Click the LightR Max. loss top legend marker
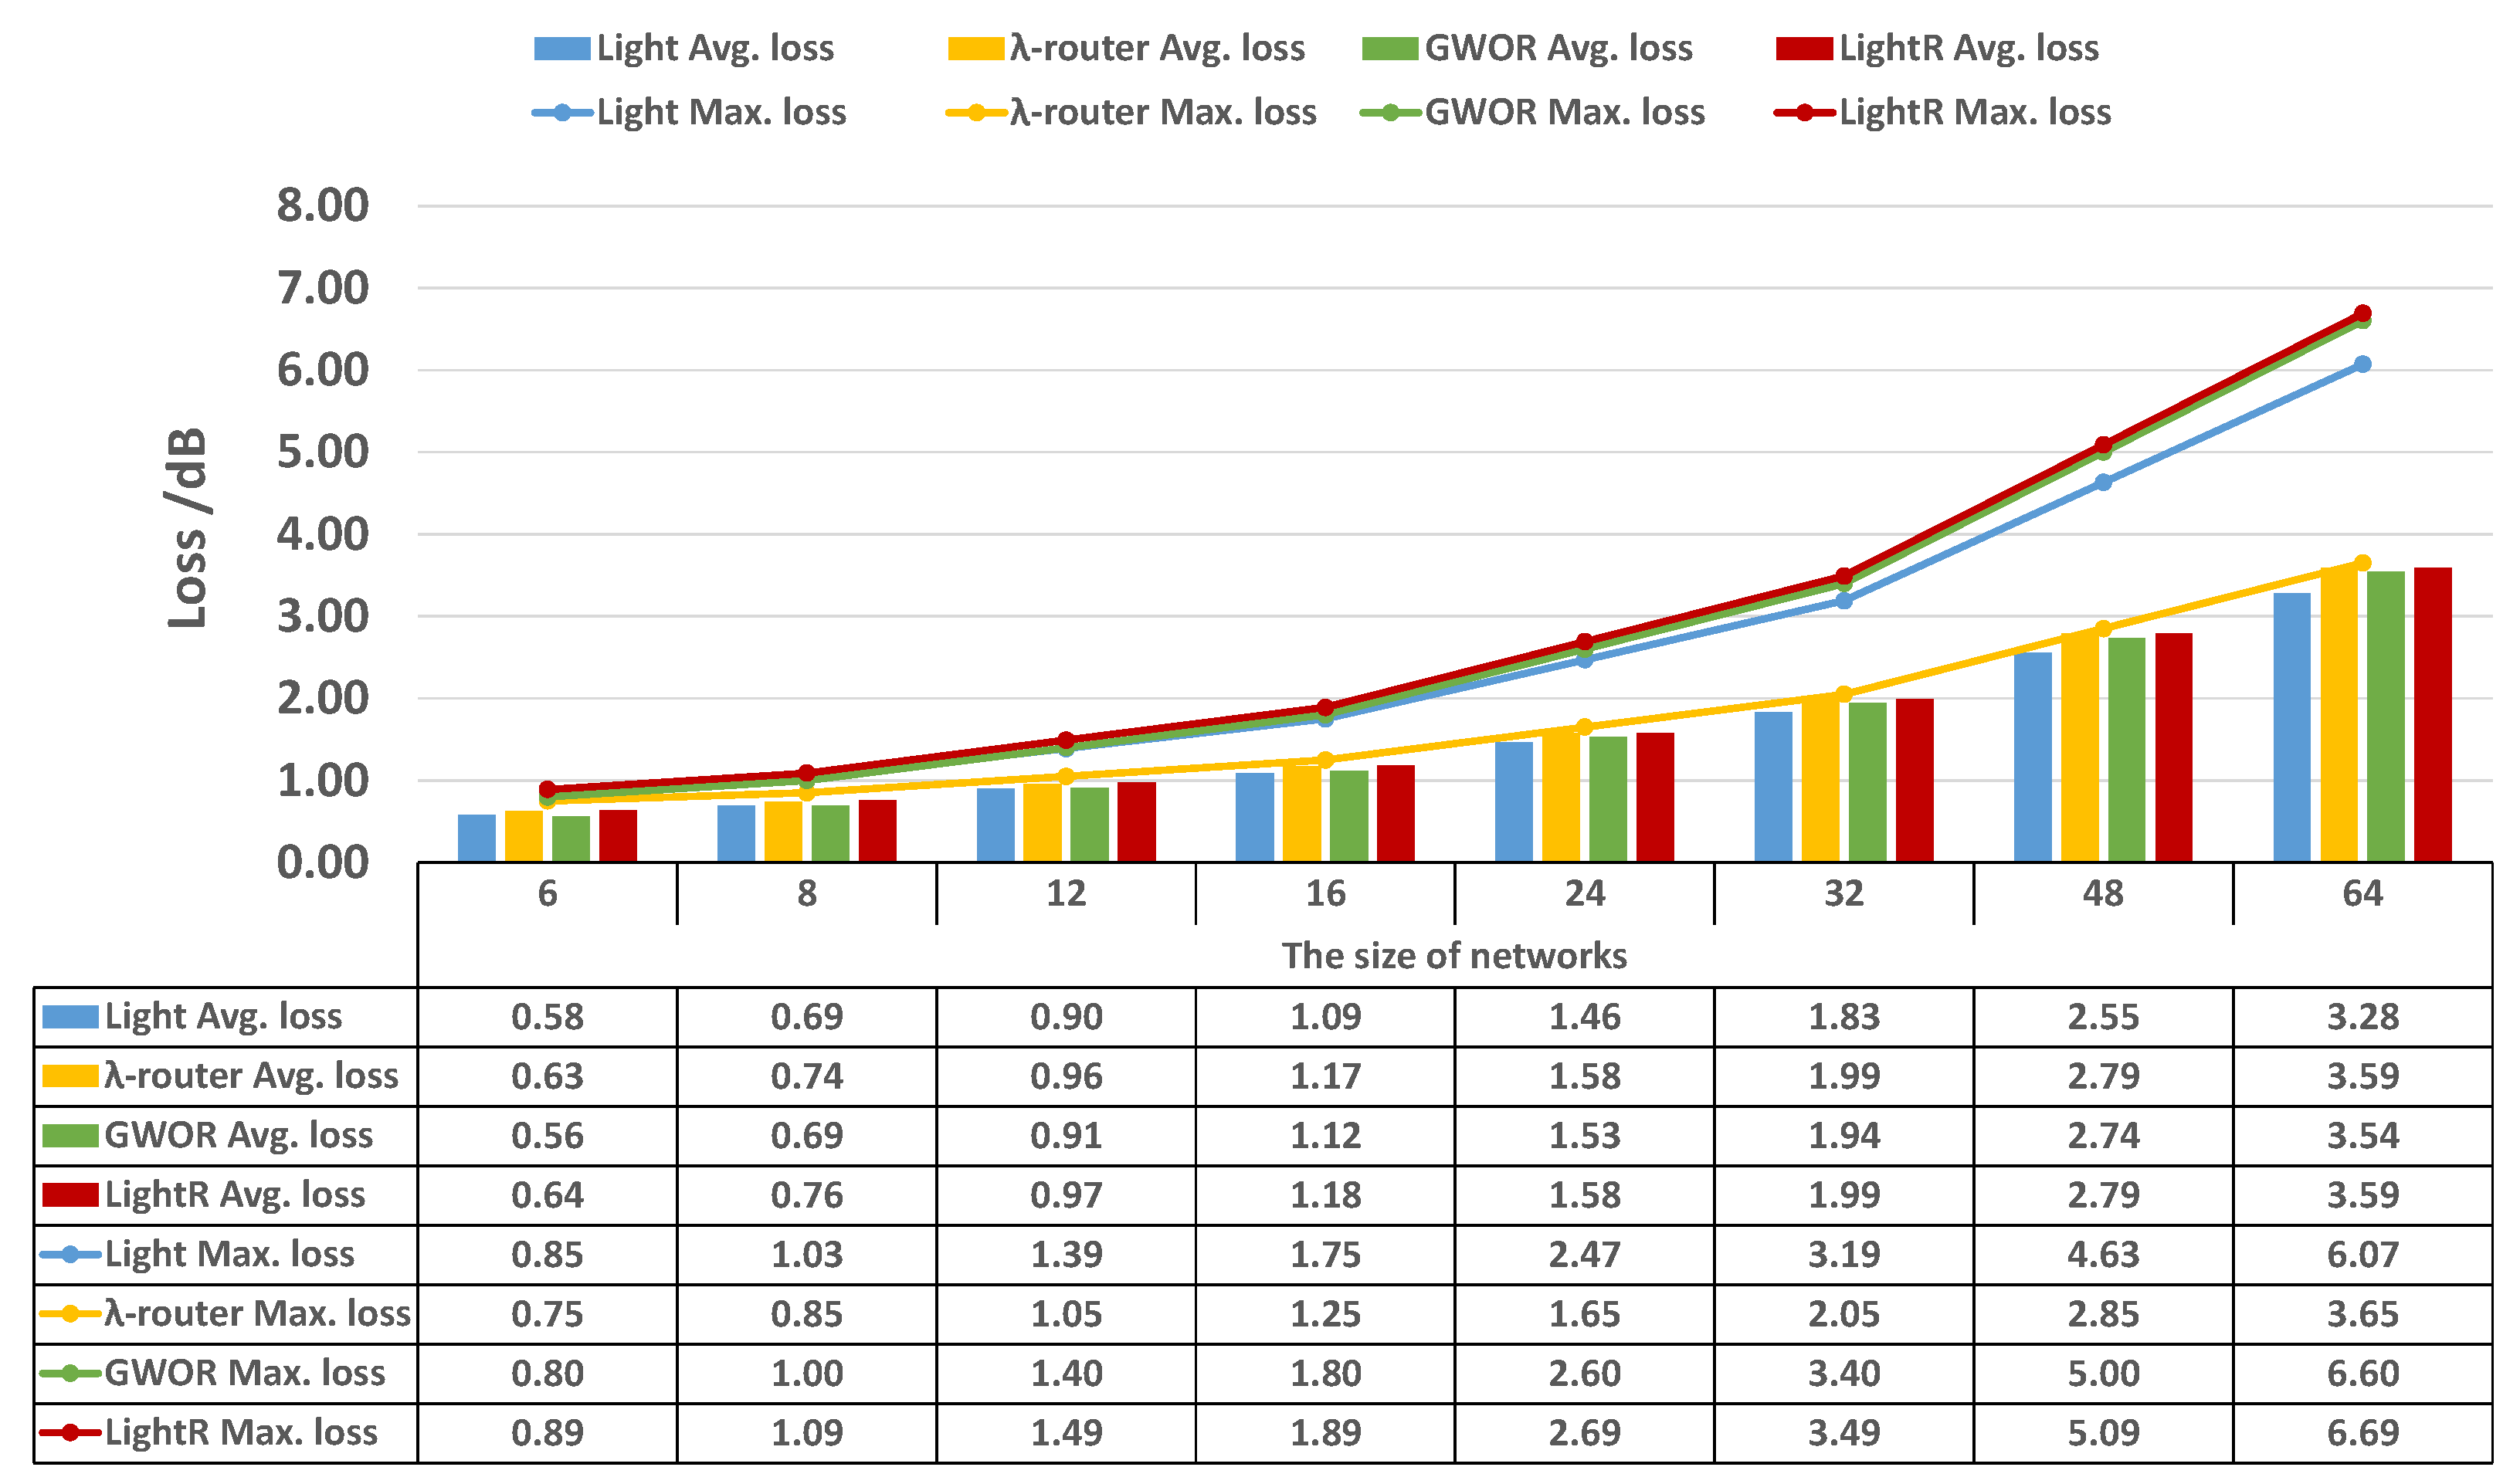The width and height of the screenshot is (2520, 1484). [x=1803, y=113]
